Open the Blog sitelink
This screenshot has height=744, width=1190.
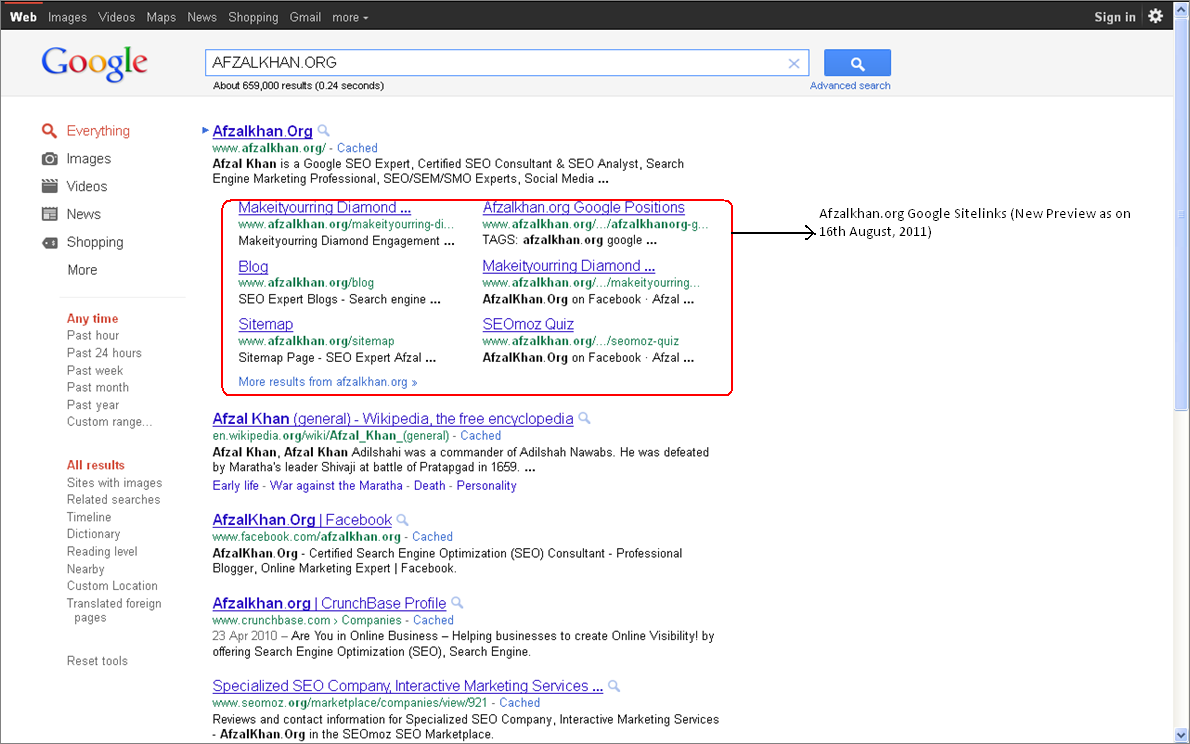(x=253, y=266)
